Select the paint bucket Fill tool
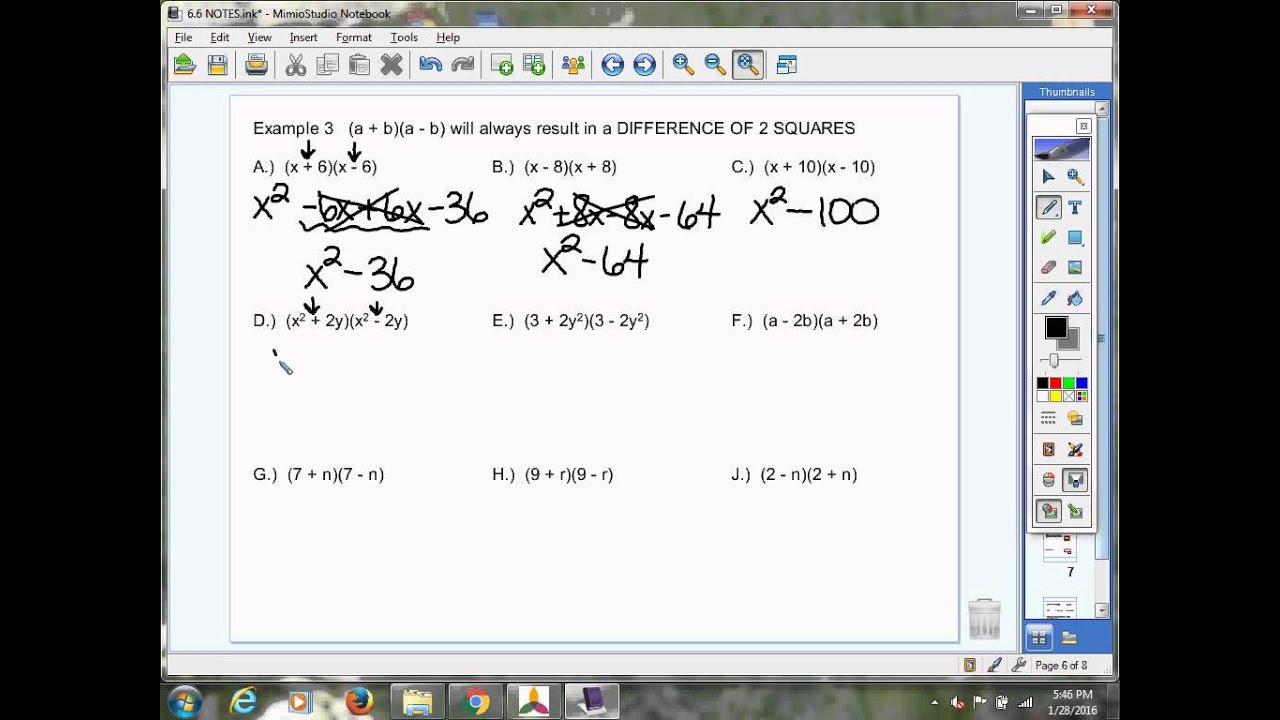This screenshot has width=1280, height=720. [1075, 298]
